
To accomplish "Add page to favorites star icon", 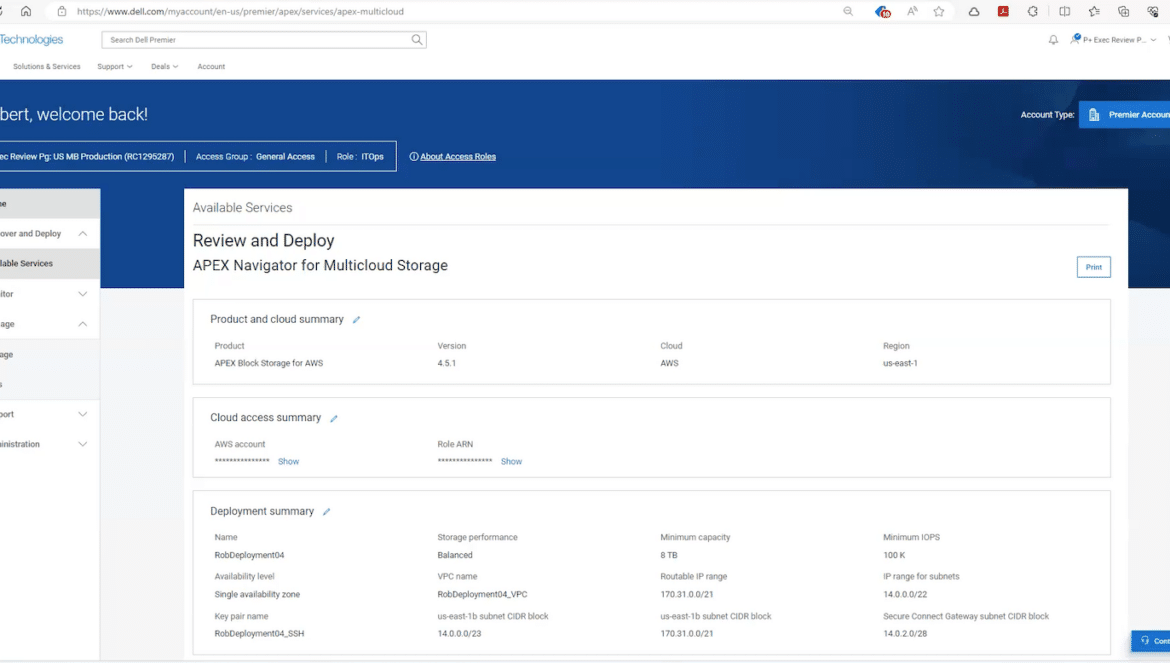I will pyautogui.click(x=939, y=11).
